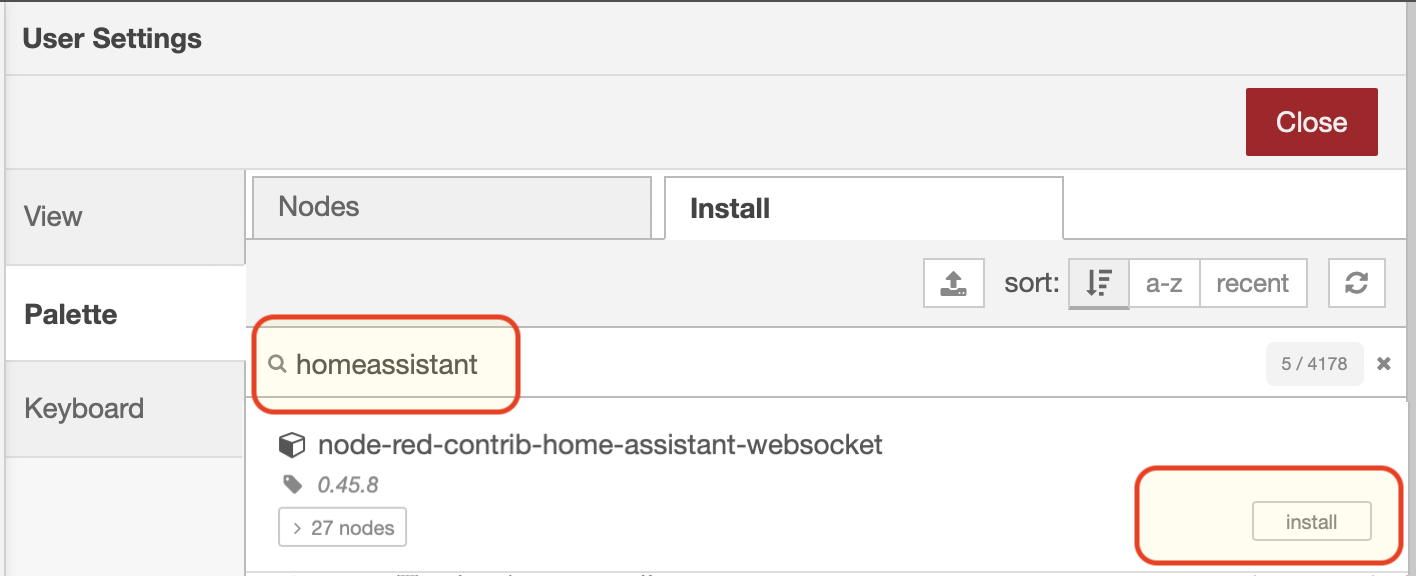The image size is (1416, 576).
Task: Sort results by relevance icon
Action: [1099, 283]
